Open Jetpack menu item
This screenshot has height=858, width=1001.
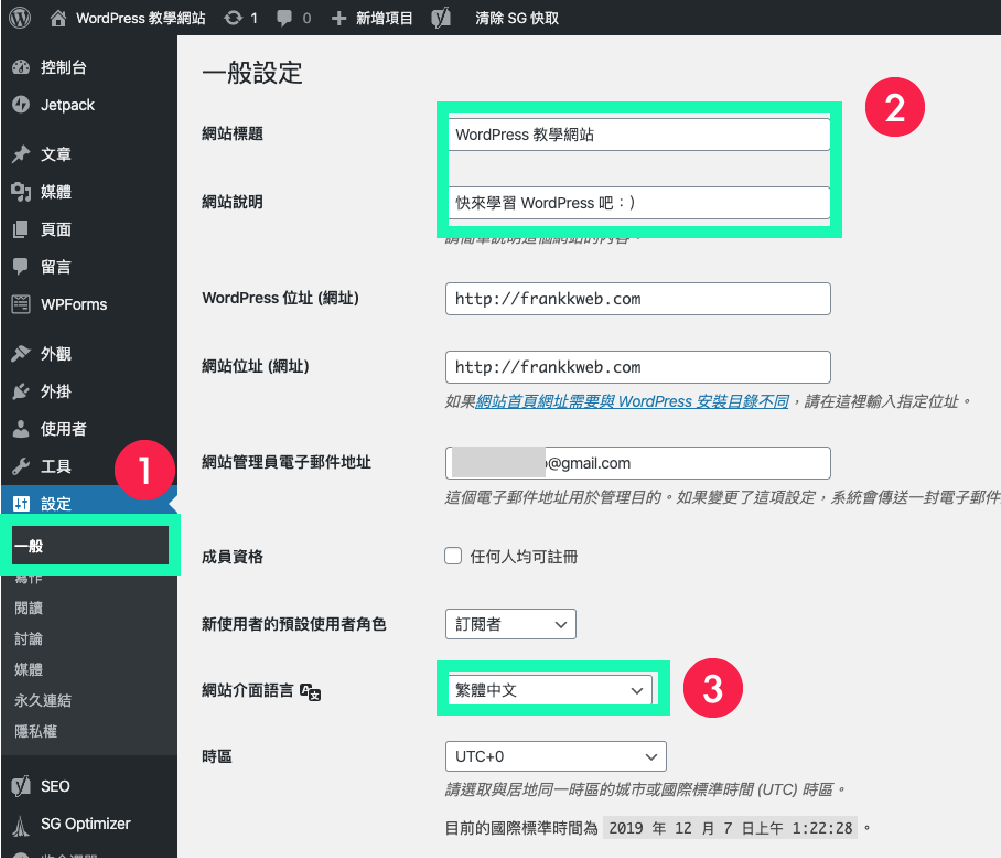[68, 105]
